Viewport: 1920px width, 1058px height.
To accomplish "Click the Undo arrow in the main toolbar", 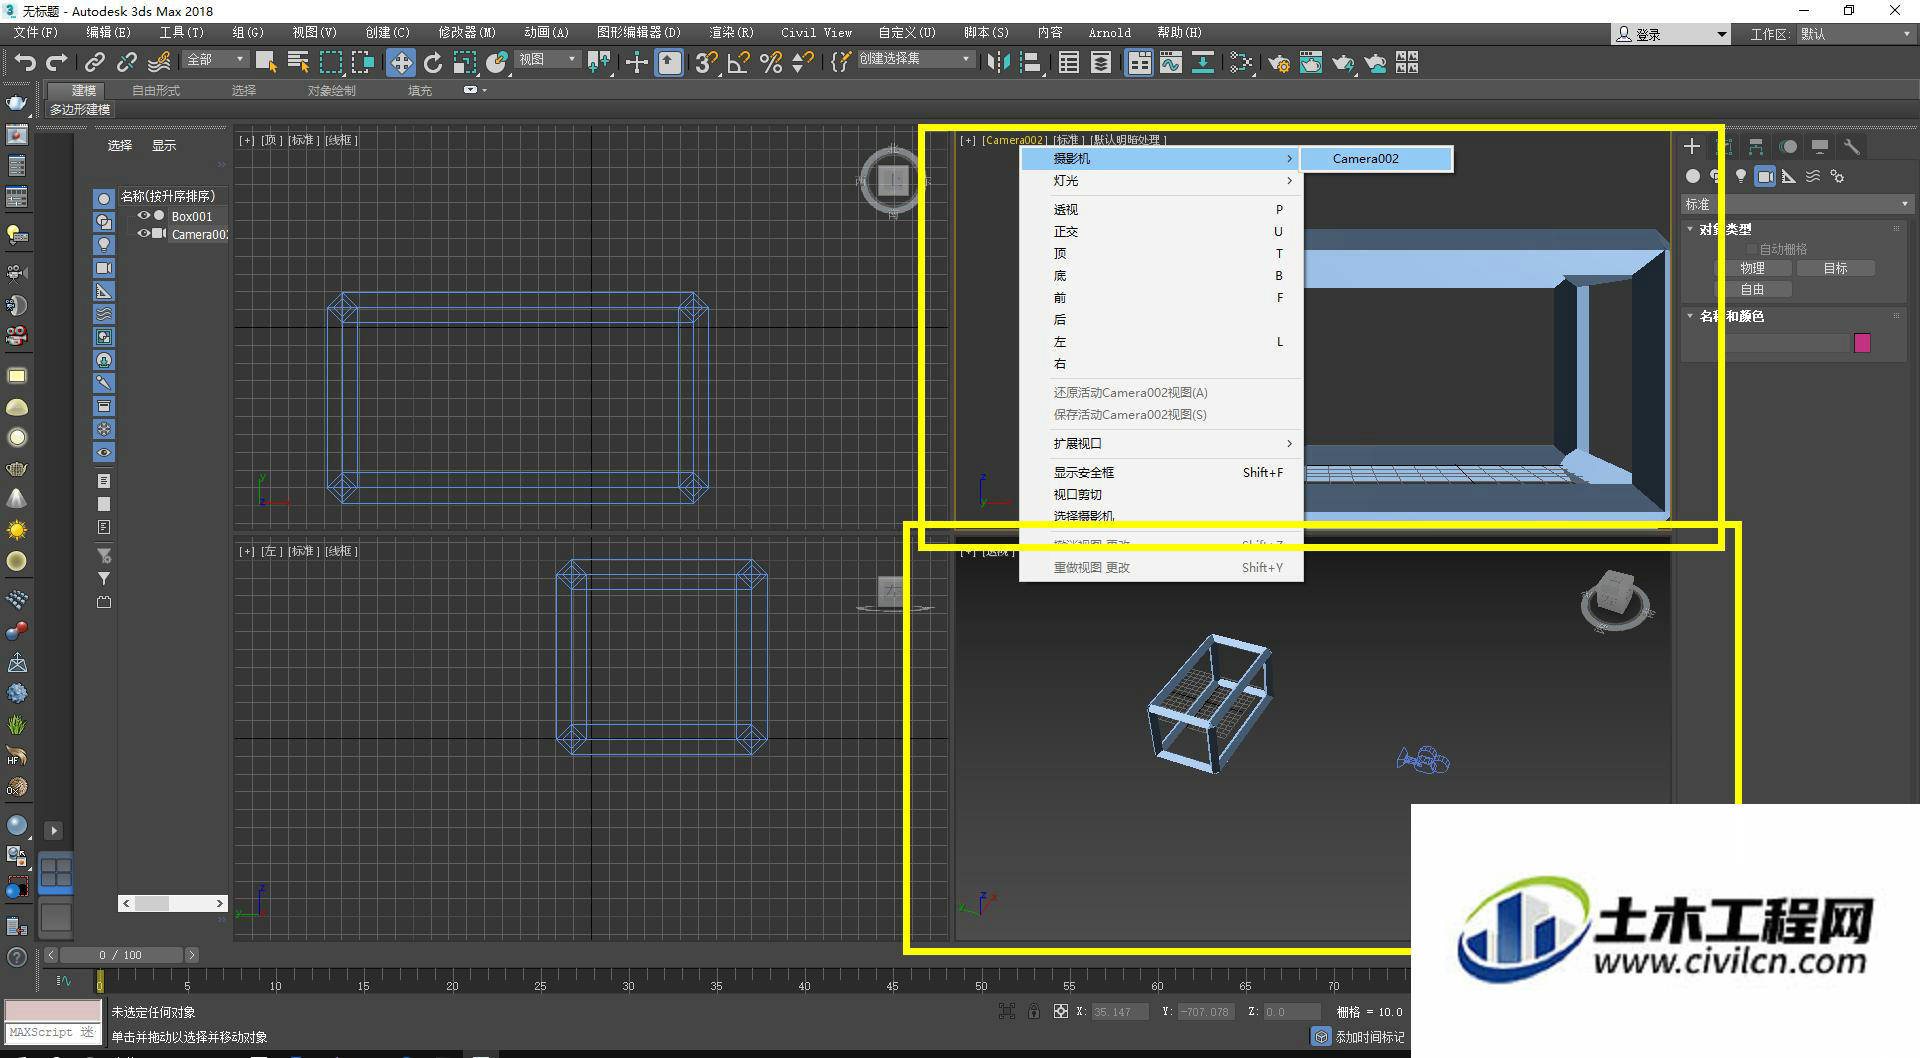I will tap(24, 63).
